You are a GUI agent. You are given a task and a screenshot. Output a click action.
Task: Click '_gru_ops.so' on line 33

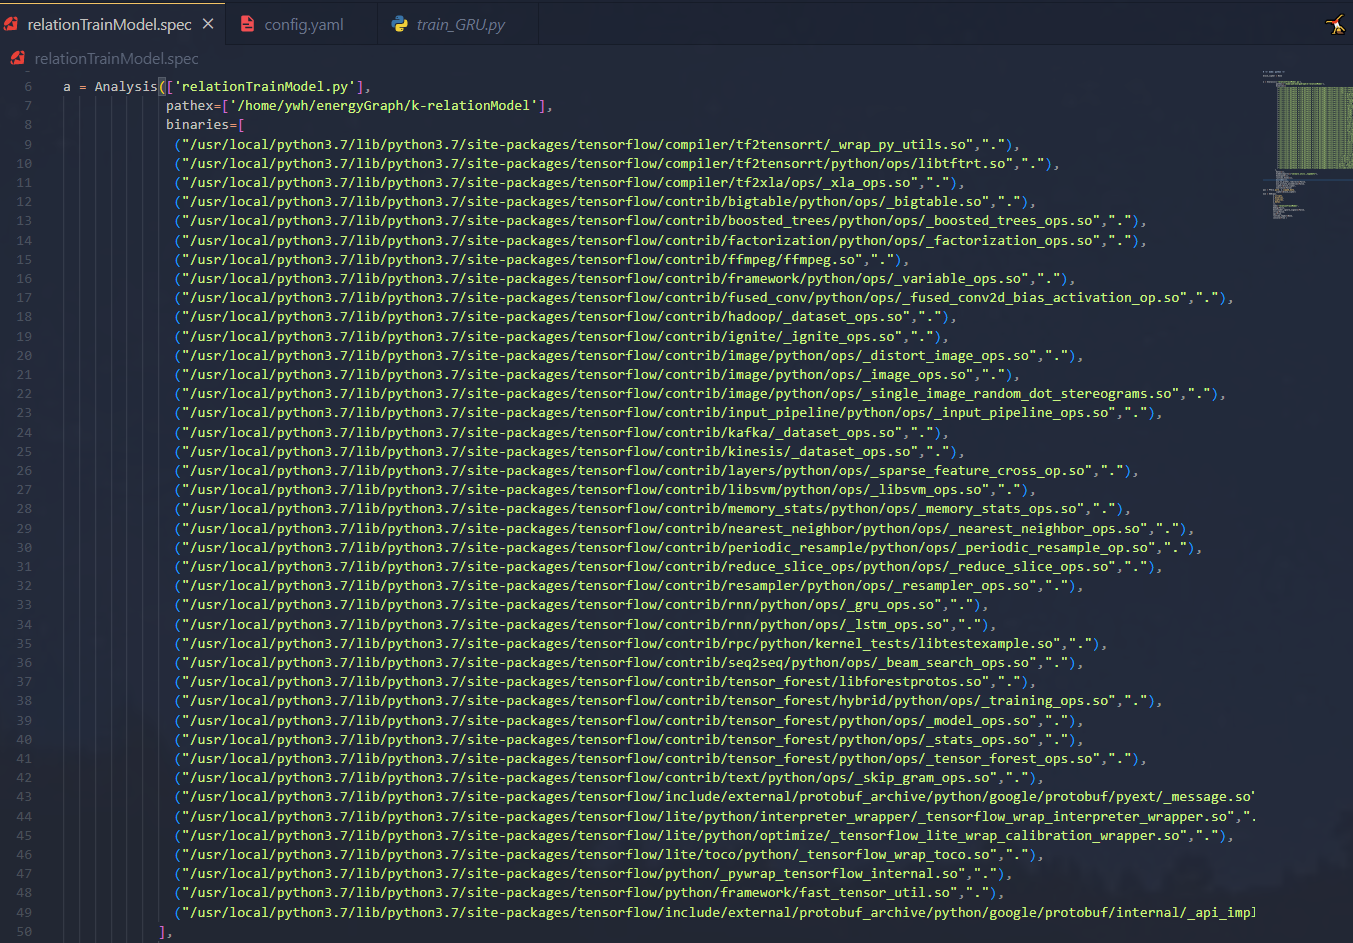coord(891,605)
